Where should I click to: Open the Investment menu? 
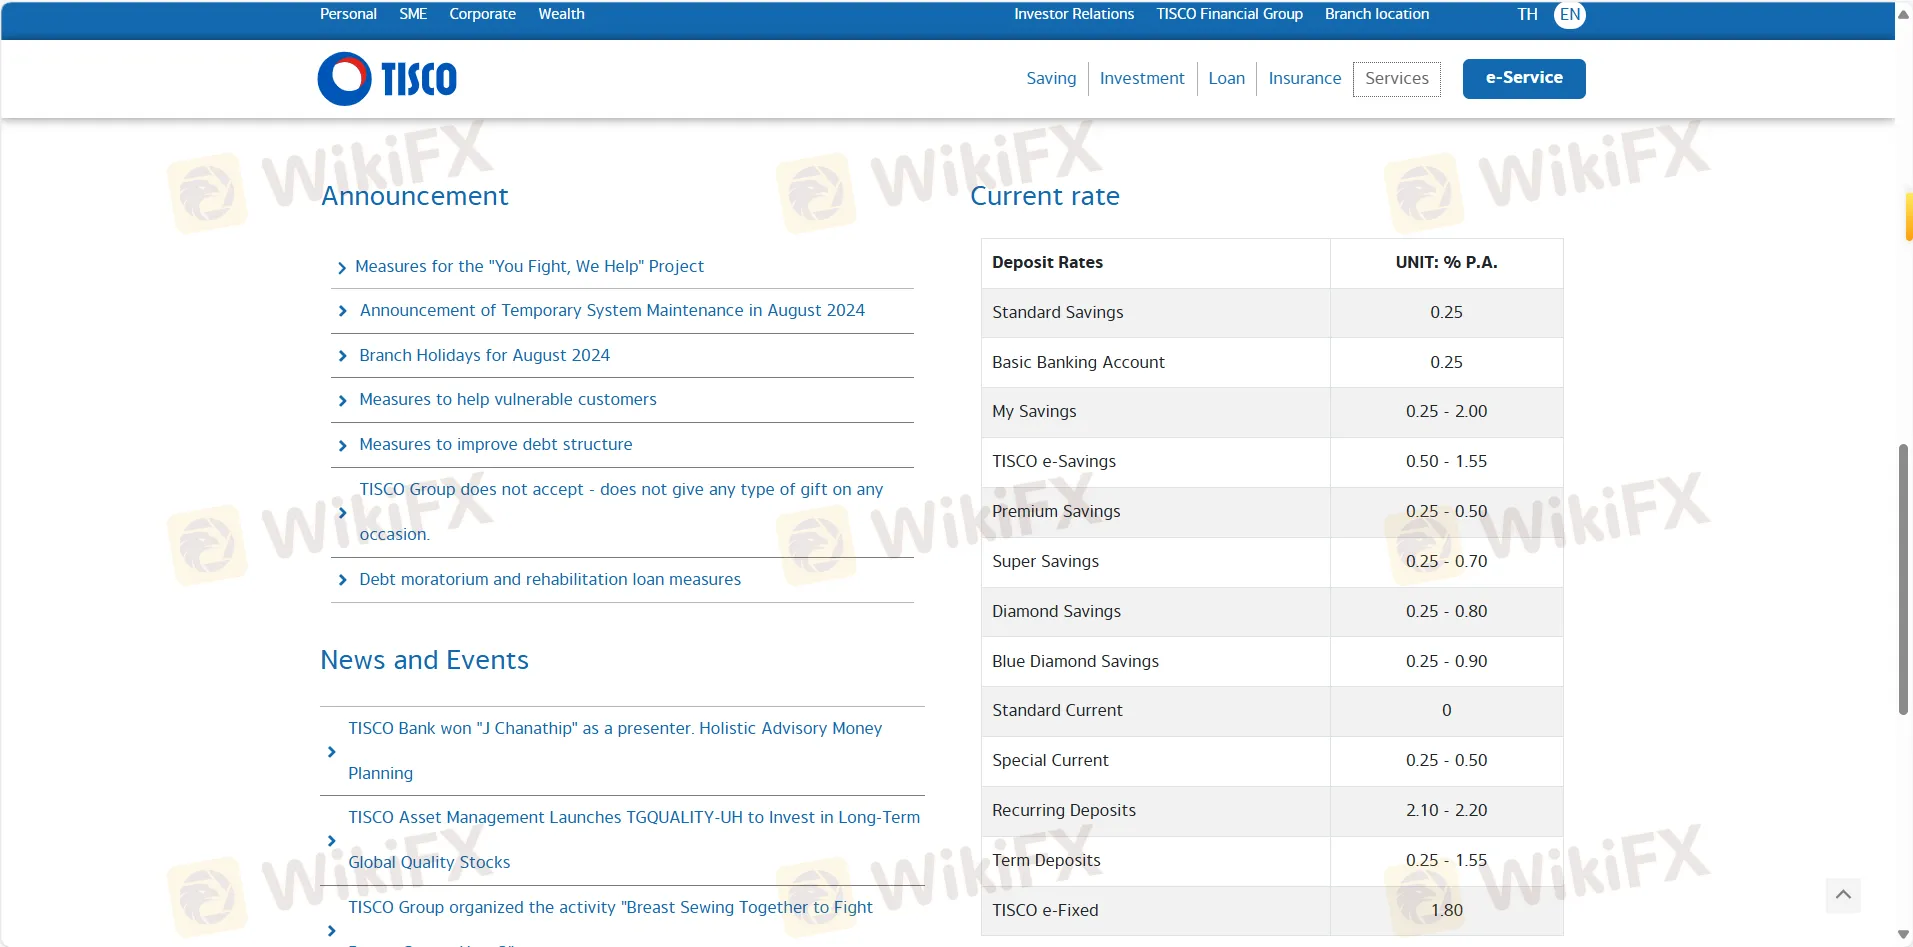[x=1142, y=78]
